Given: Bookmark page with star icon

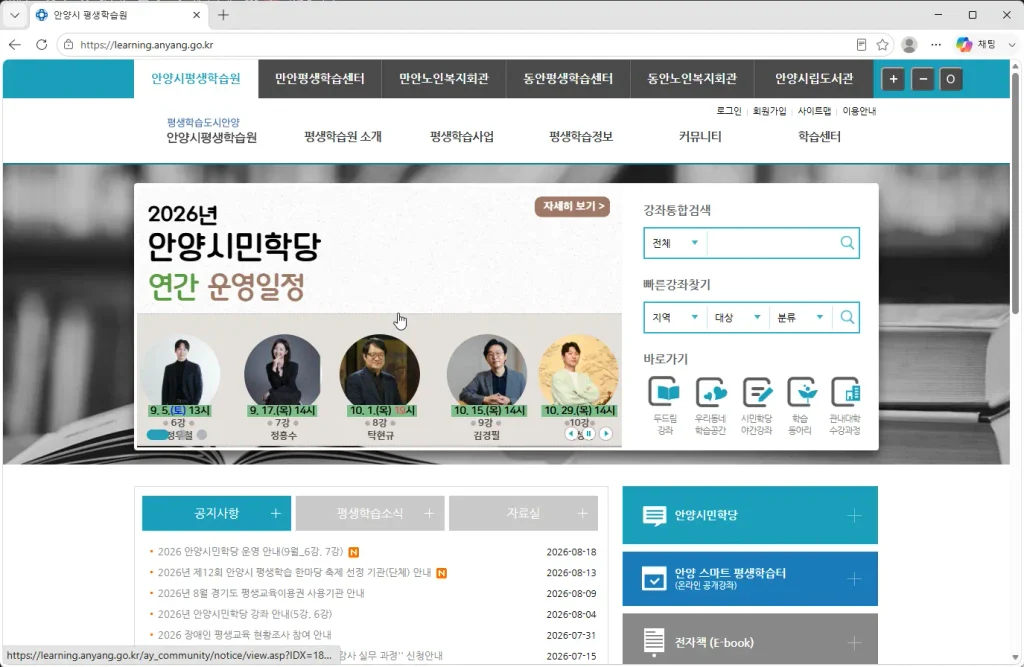Looking at the screenshot, I should pos(882,44).
